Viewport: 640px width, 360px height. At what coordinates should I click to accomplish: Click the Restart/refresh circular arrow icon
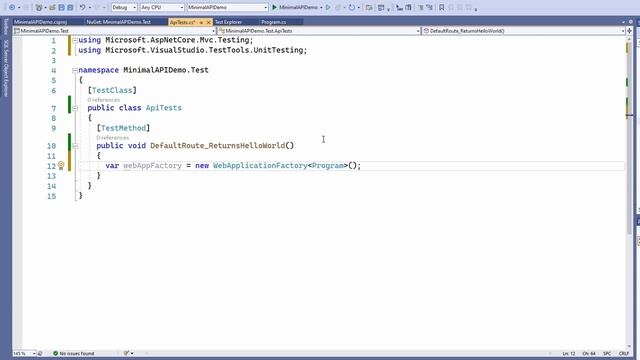pos(351,7)
